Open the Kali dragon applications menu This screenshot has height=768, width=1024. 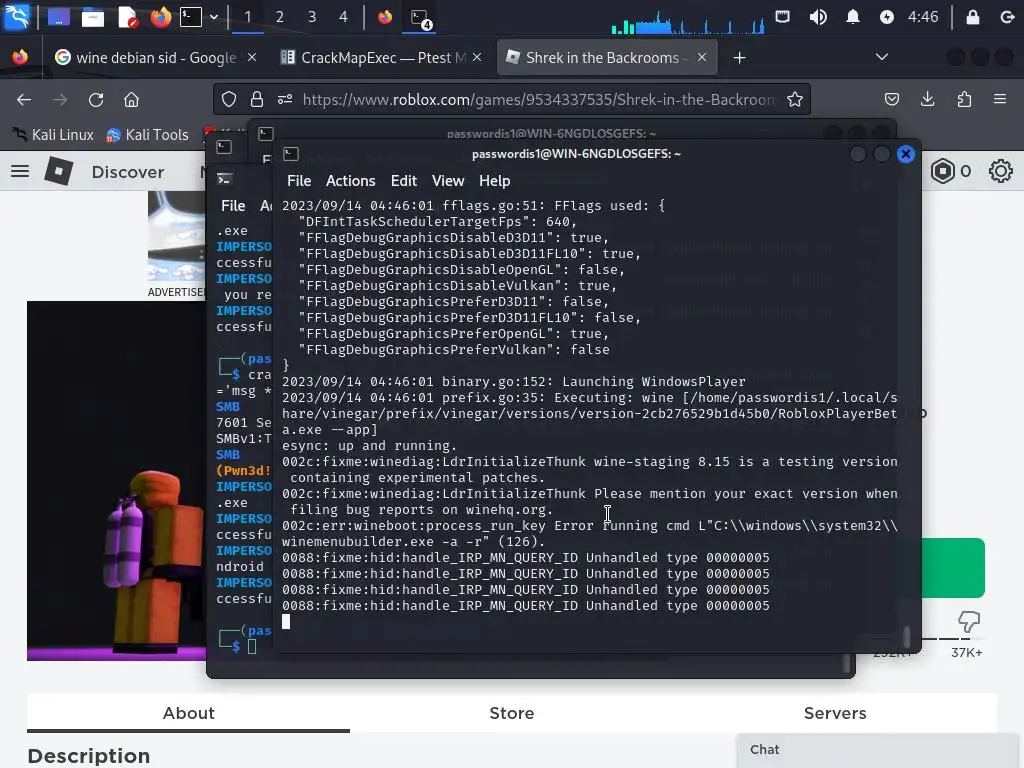coord(16,16)
